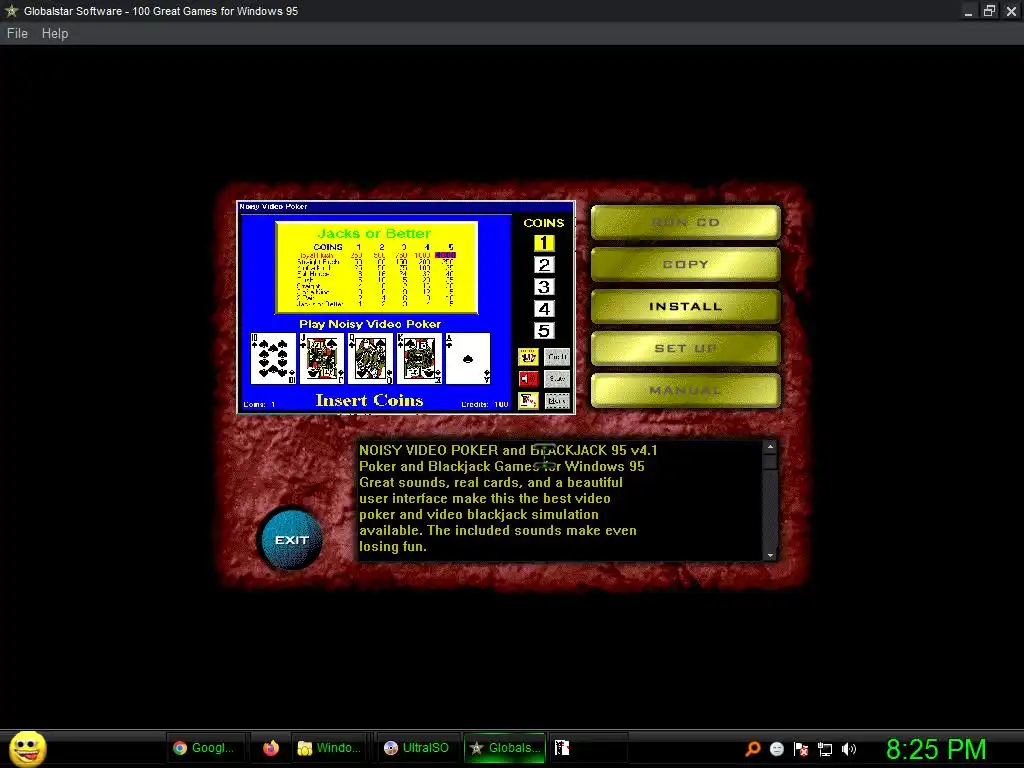1024x768 pixels.
Task: Click the MANUAL button
Action: [686, 390]
